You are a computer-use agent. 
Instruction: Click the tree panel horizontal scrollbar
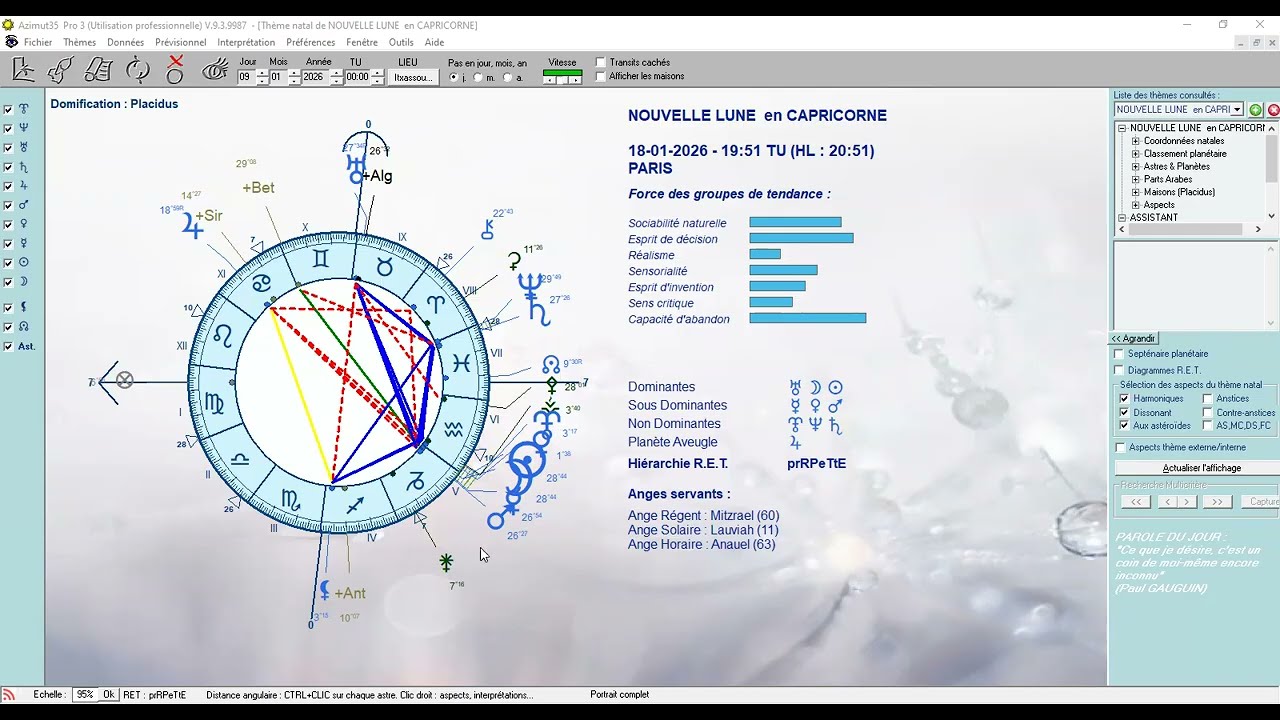(1190, 230)
